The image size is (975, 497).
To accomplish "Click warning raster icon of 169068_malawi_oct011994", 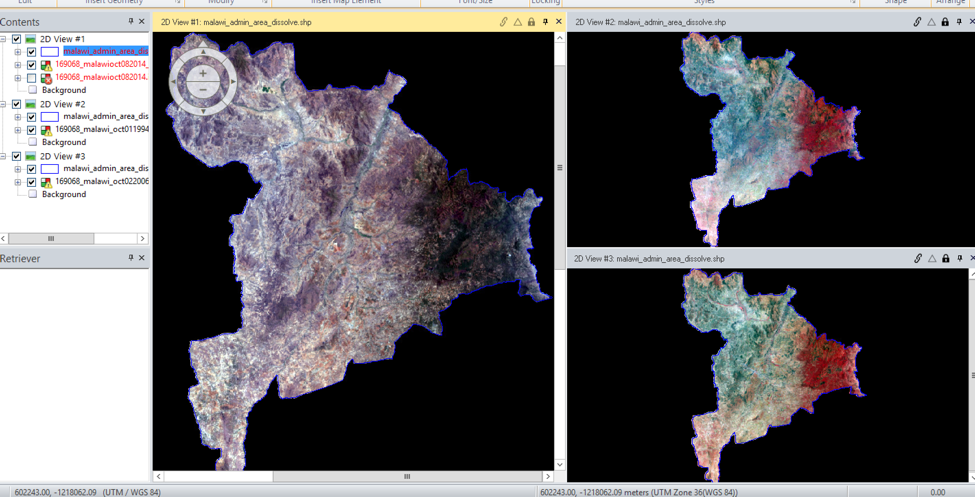I will (x=47, y=130).
